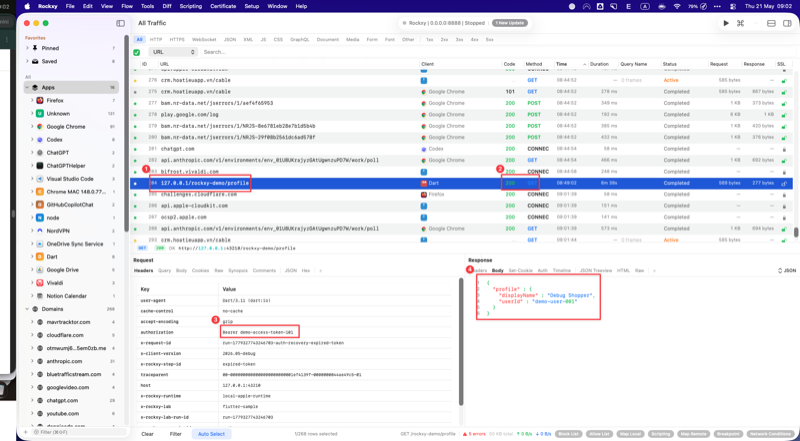Open Wi-Fi menu in macOS menu bar
The height and width of the screenshot is (441, 800).
(x=677, y=6)
